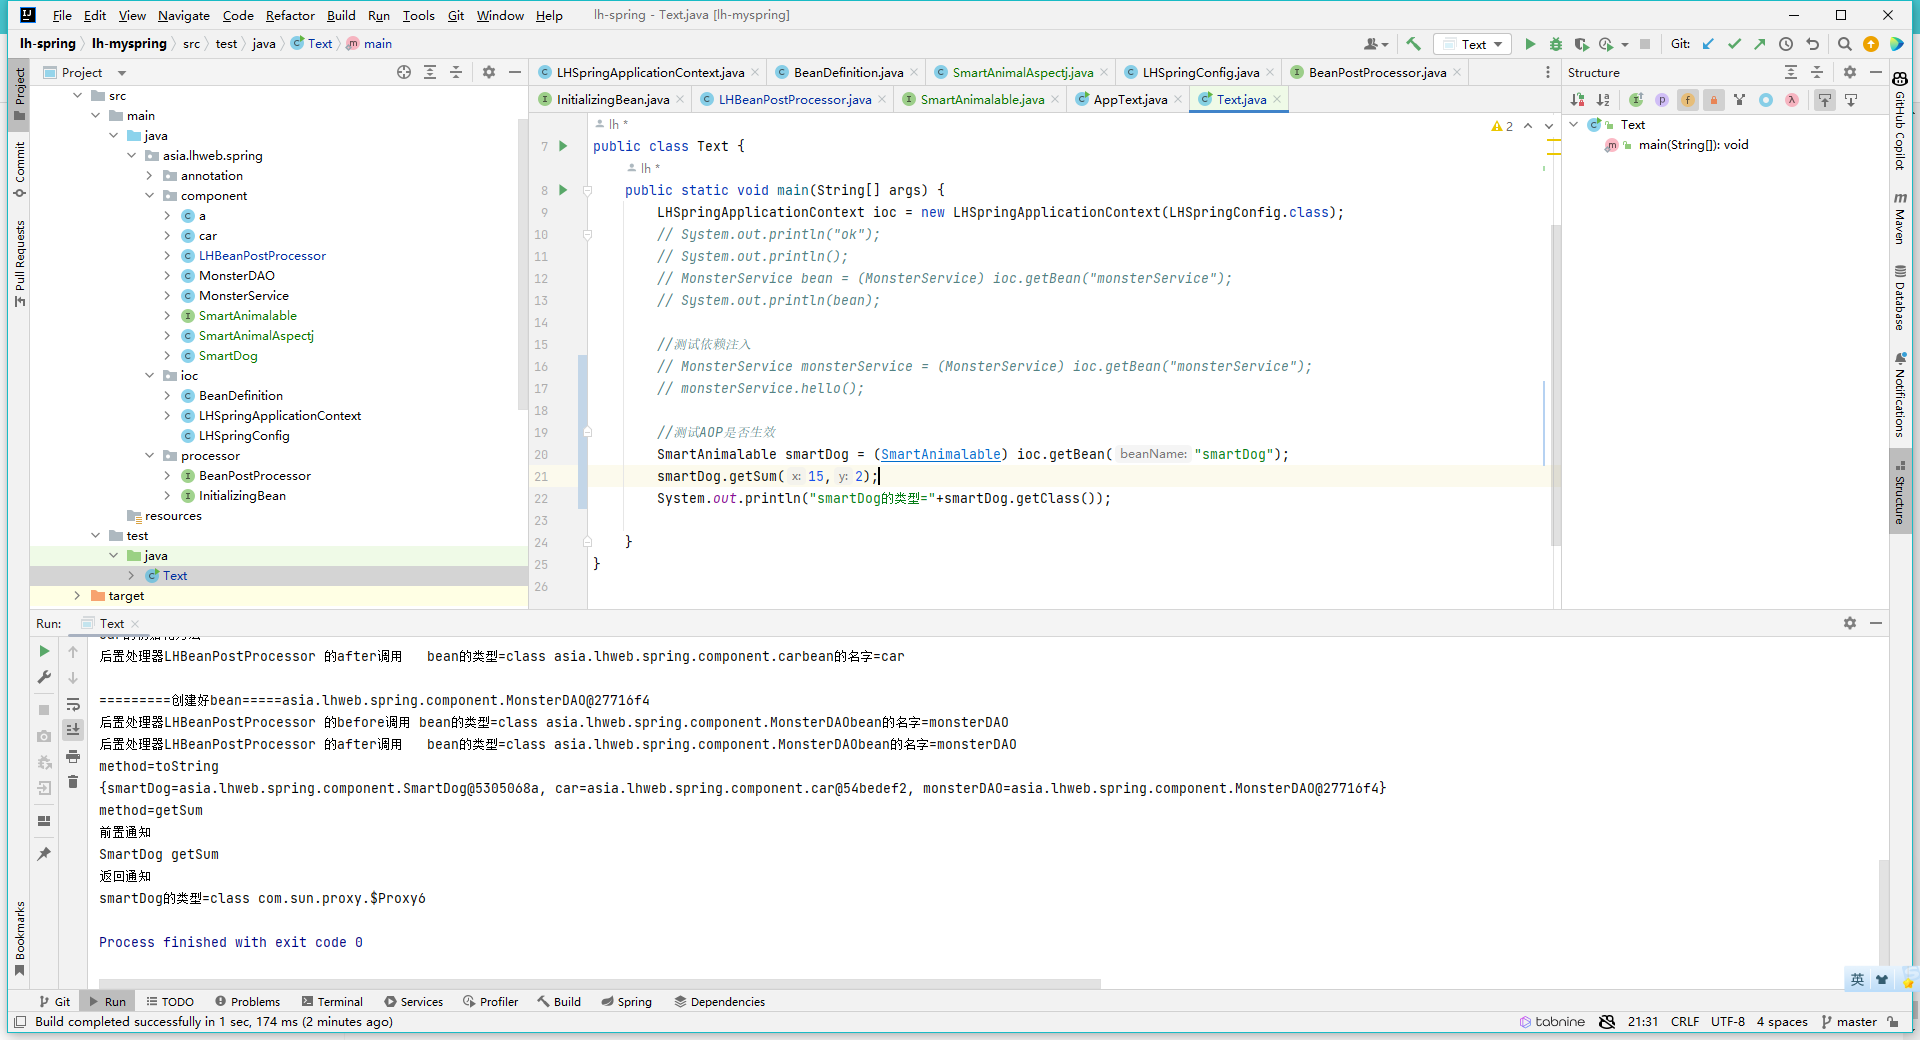Click the Run console horizontal scrollbar

(600, 983)
